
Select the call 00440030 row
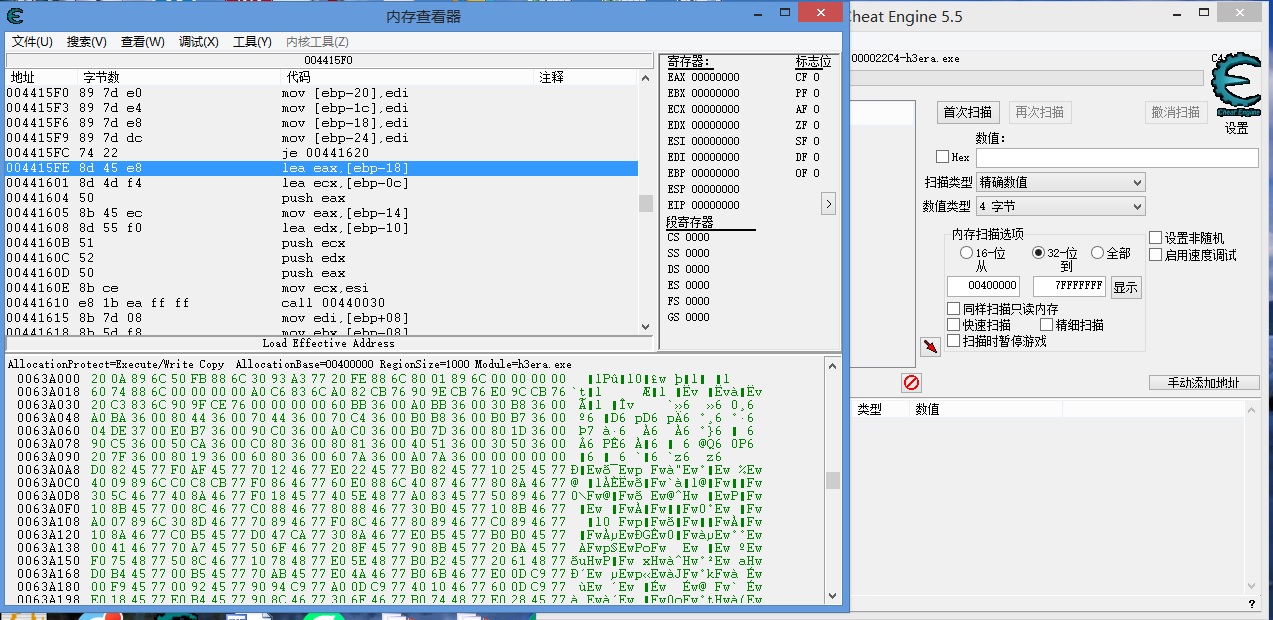pos(322,303)
